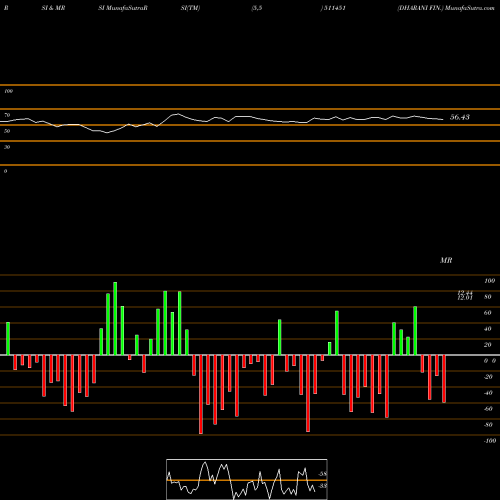Click the end of the white RSI line
Image resolution: width=500 pixels, height=500 pixels.
[443, 119]
